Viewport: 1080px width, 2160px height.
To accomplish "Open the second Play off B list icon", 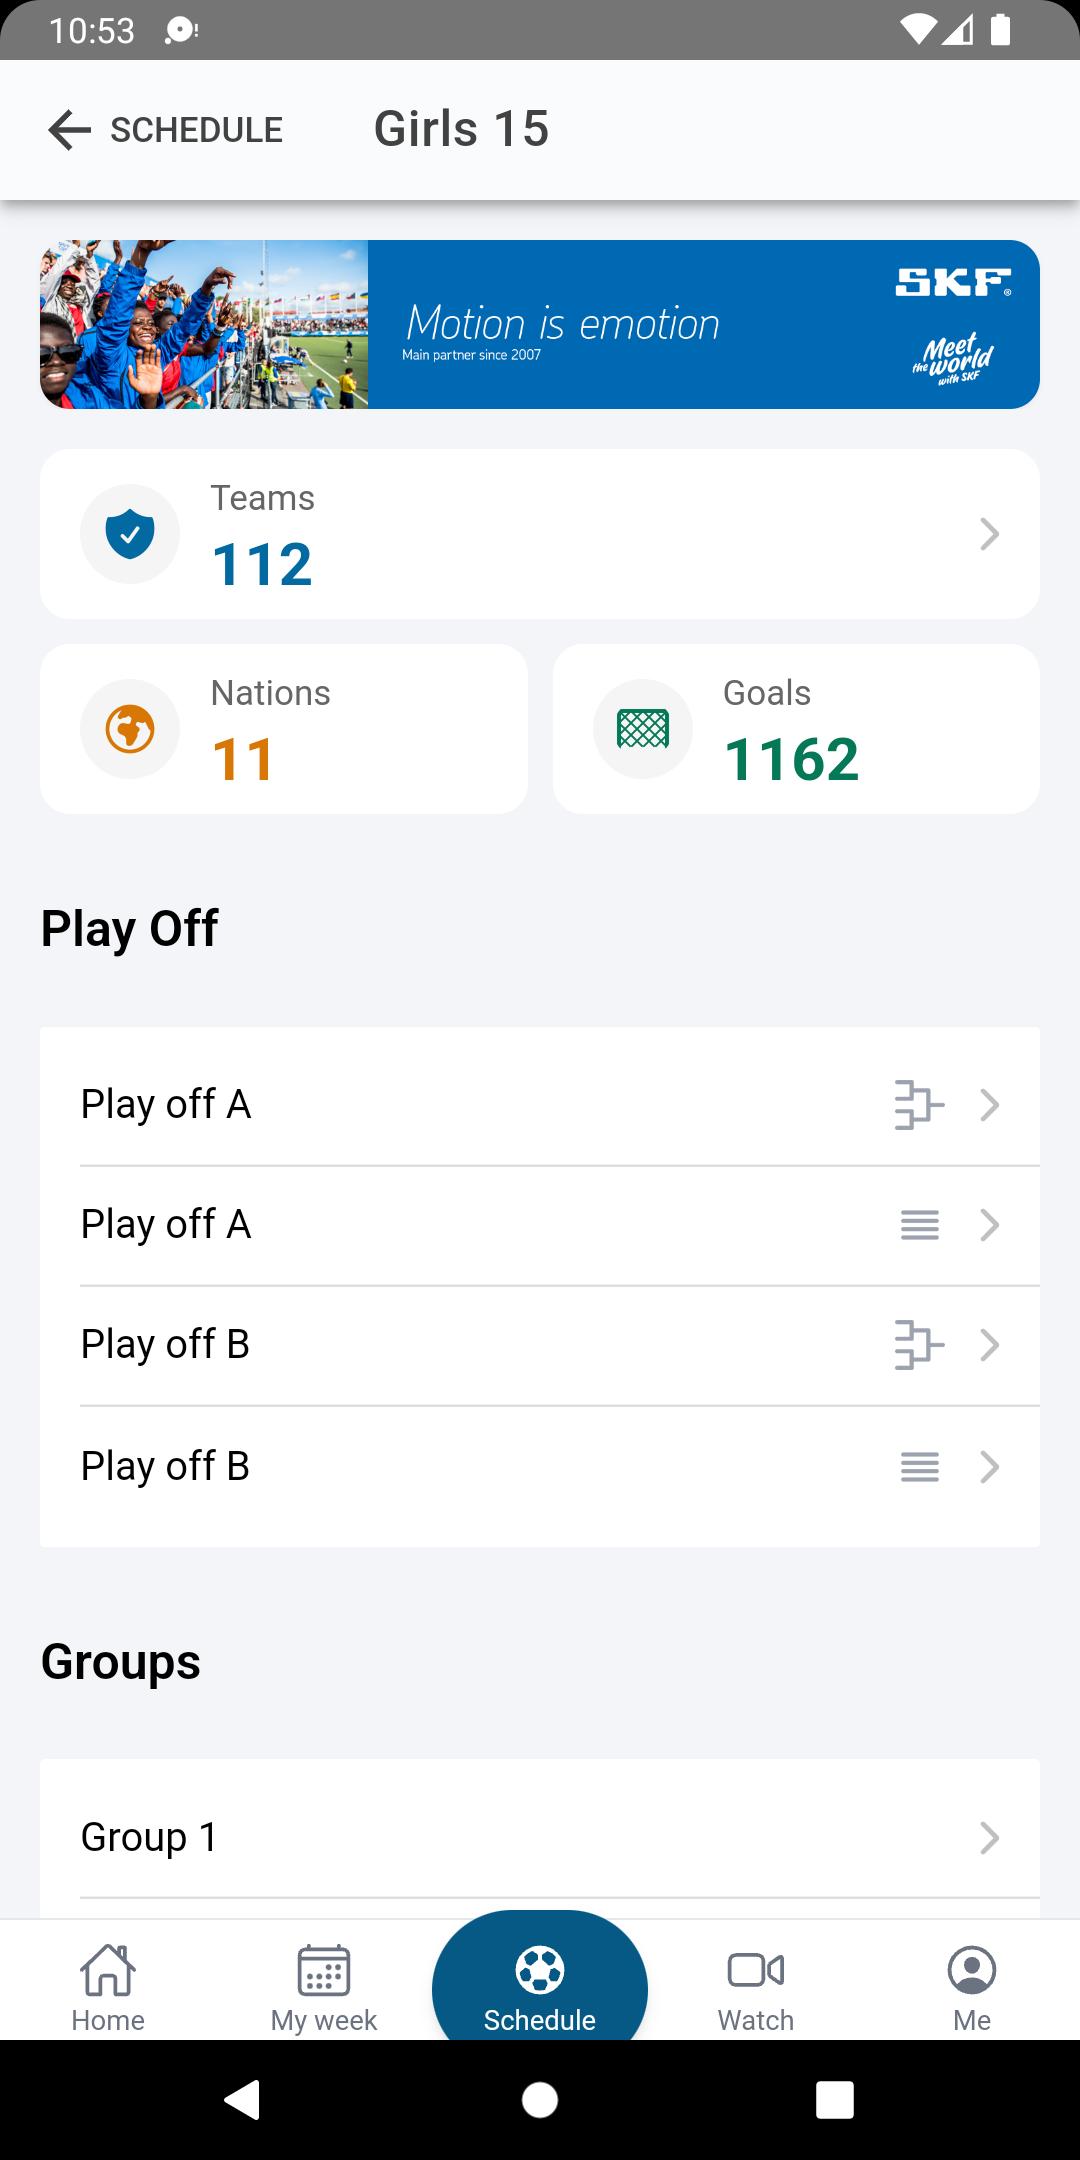I will pyautogui.click(x=919, y=1467).
